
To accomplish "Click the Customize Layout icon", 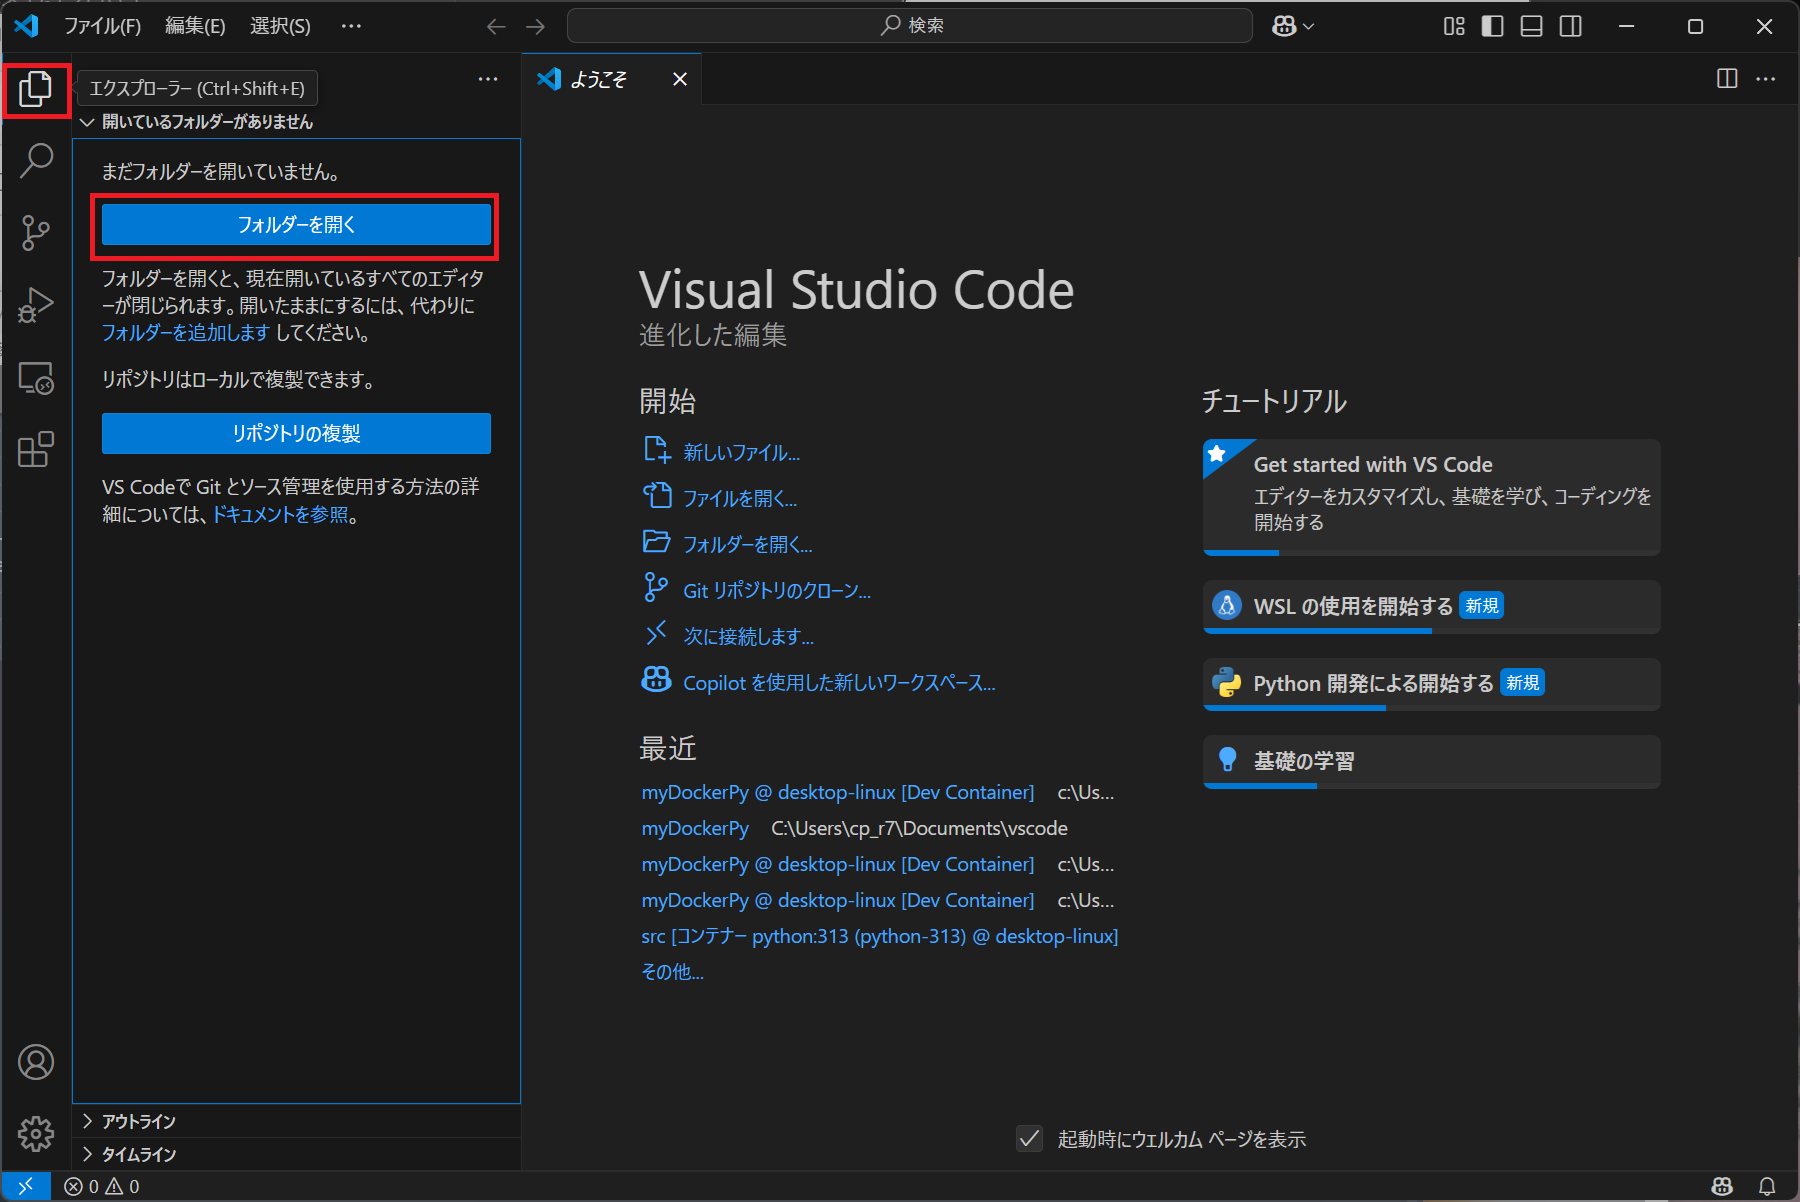I will 1454,26.
